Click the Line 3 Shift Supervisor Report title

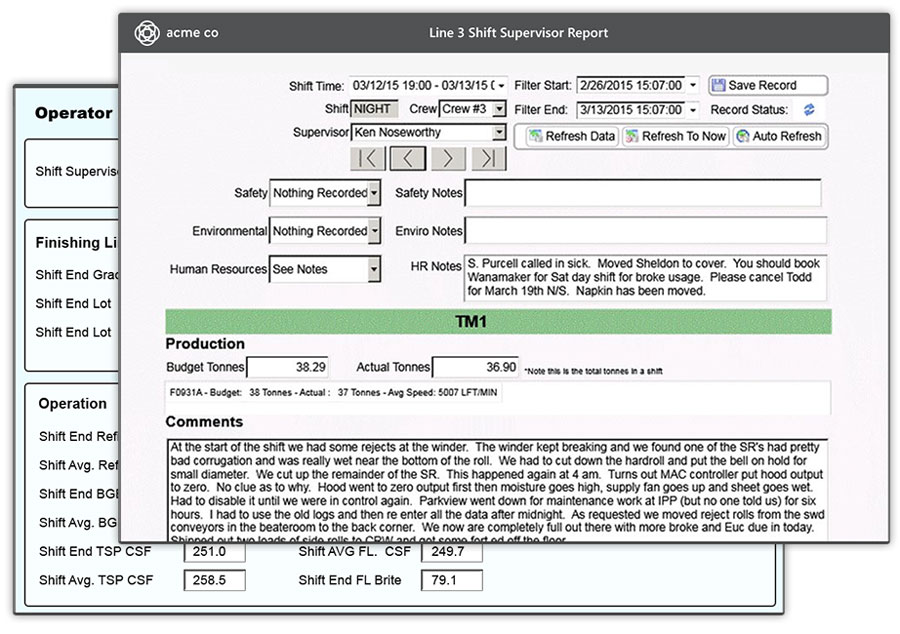tap(518, 33)
